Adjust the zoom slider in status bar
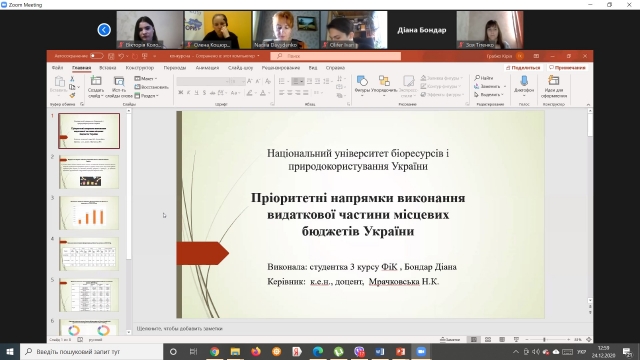The width and height of the screenshot is (640, 360). pos(544,340)
